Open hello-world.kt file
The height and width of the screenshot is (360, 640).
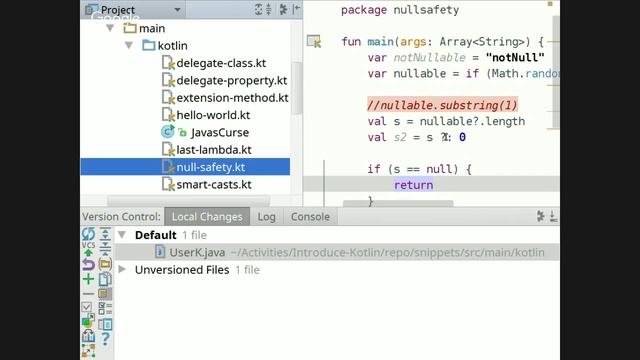pos(213,115)
